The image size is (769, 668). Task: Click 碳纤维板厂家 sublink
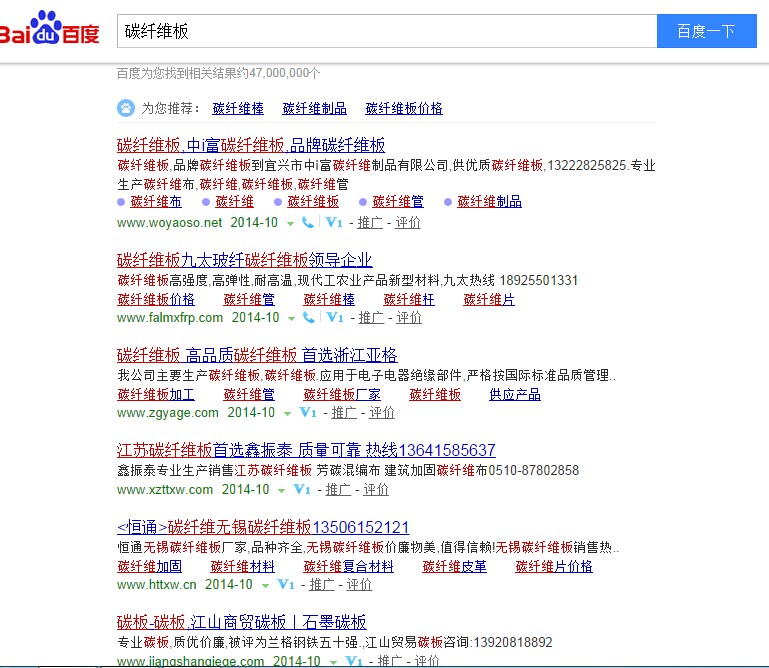coord(342,394)
